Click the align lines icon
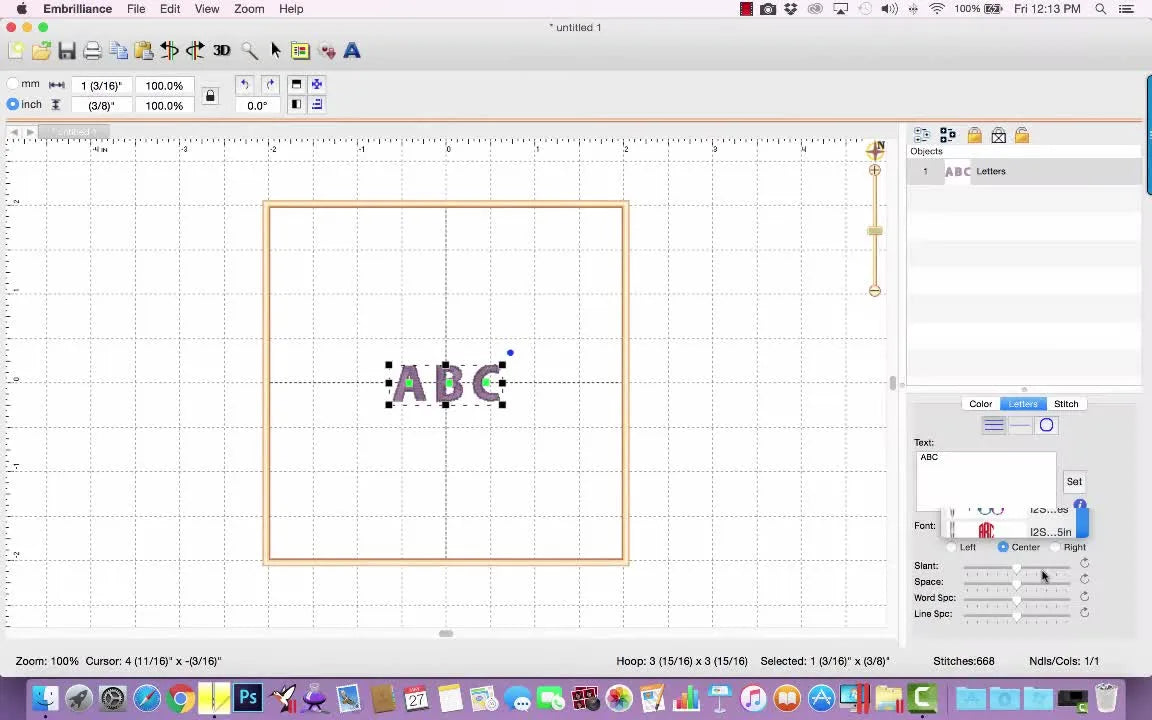Viewport: 1152px width, 720px height. [317, 104]
